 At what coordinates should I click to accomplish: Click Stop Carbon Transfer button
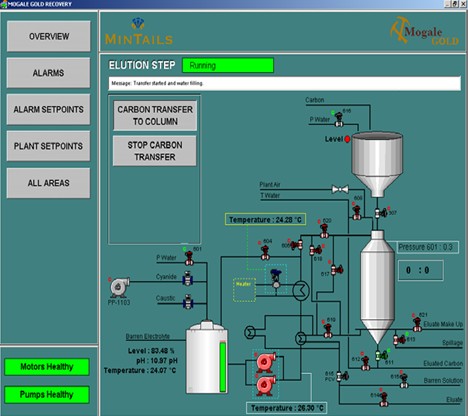pyautogui.click(x=155, y=151)
